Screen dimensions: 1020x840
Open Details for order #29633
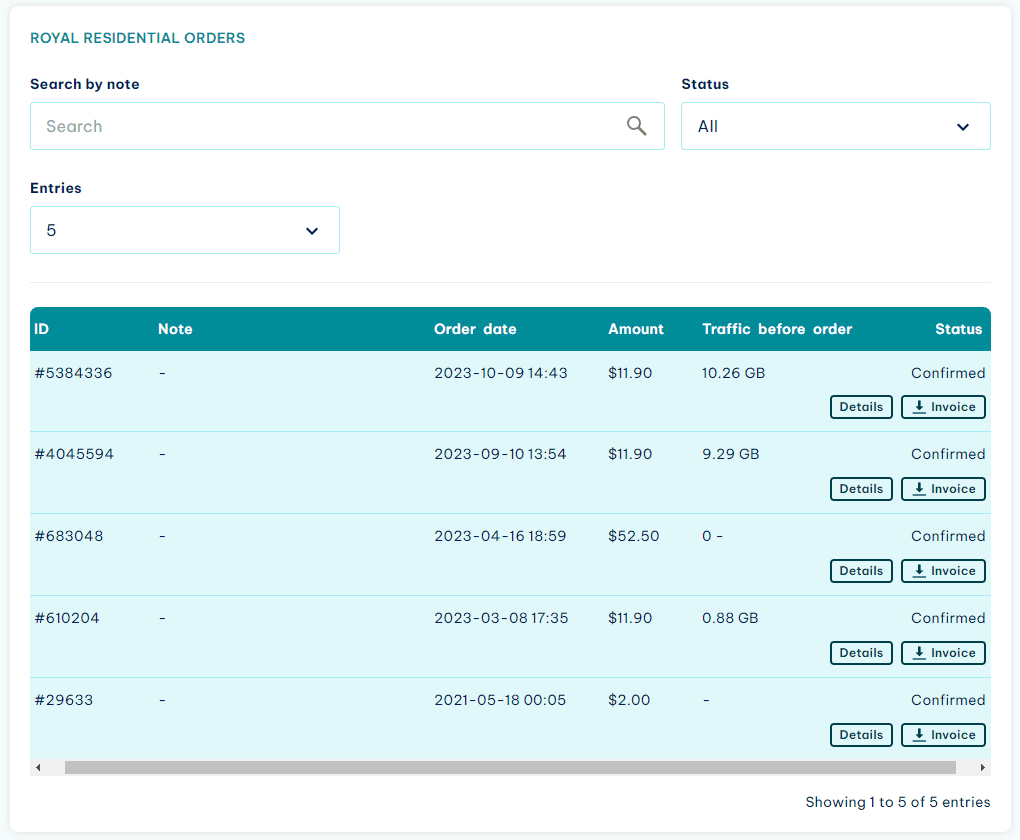point(861,735)
